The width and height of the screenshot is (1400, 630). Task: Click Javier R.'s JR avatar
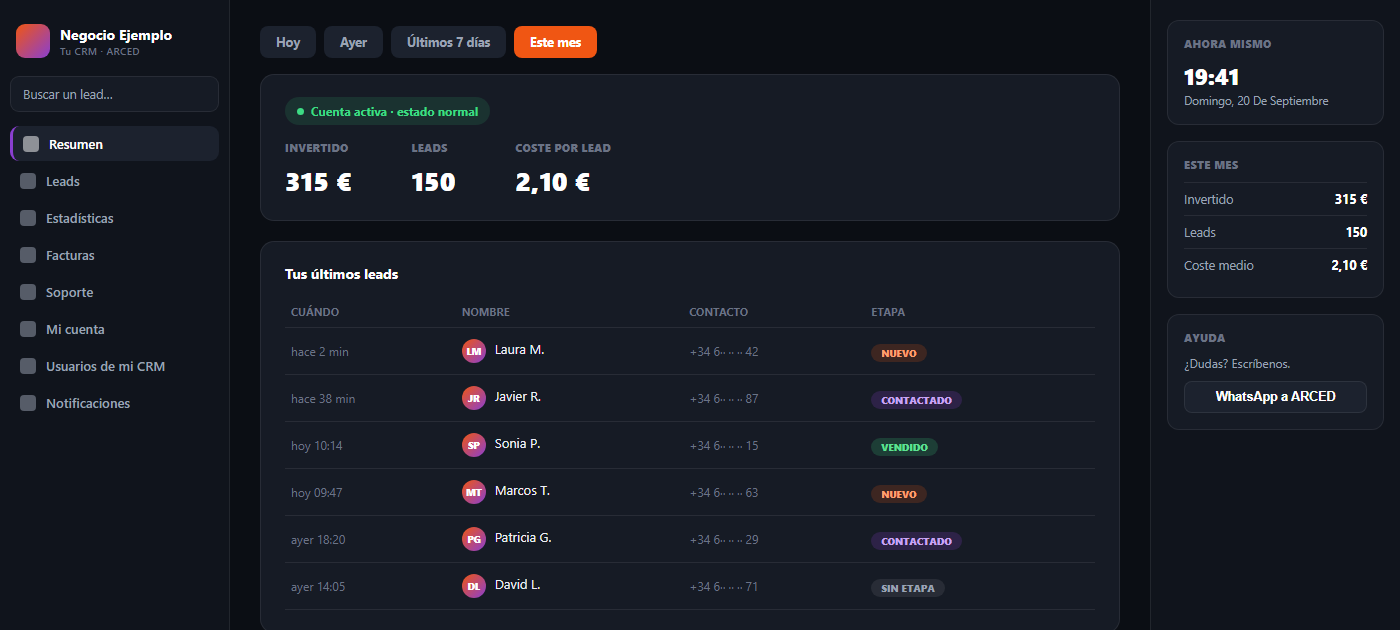coord(474,398)
